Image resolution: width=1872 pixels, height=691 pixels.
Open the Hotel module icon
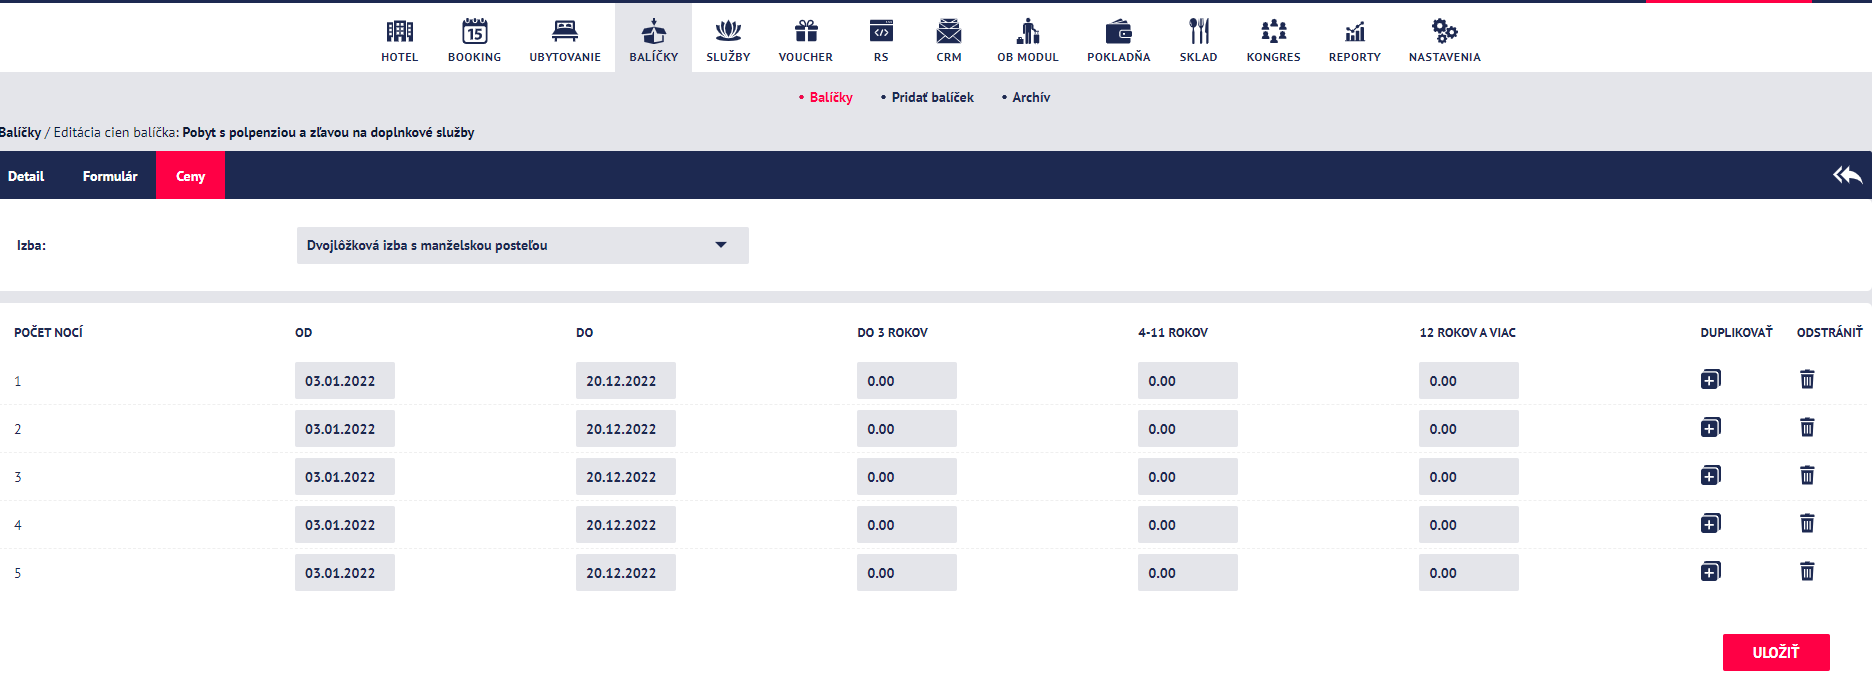click(399, 31)
